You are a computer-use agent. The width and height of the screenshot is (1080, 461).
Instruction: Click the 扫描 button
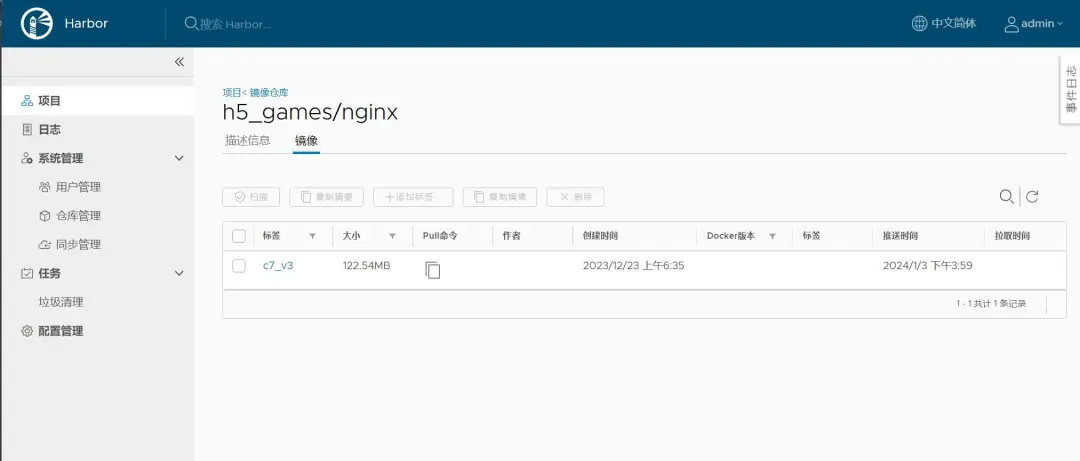click(x=251, y=197)
